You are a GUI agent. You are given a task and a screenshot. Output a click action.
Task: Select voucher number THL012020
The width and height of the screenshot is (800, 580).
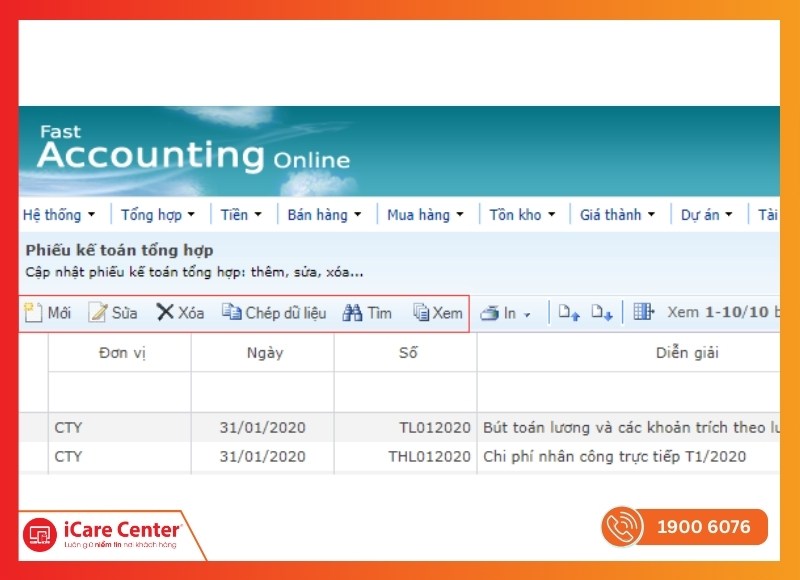(430, 457)
